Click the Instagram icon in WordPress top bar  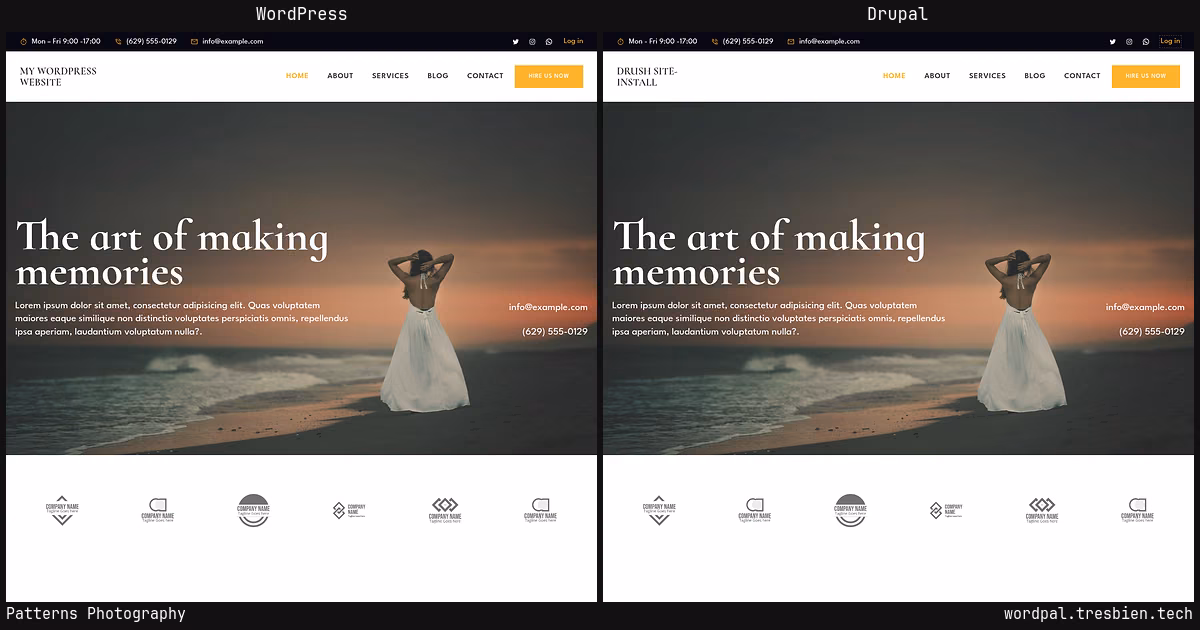click(x=532, y=42)
